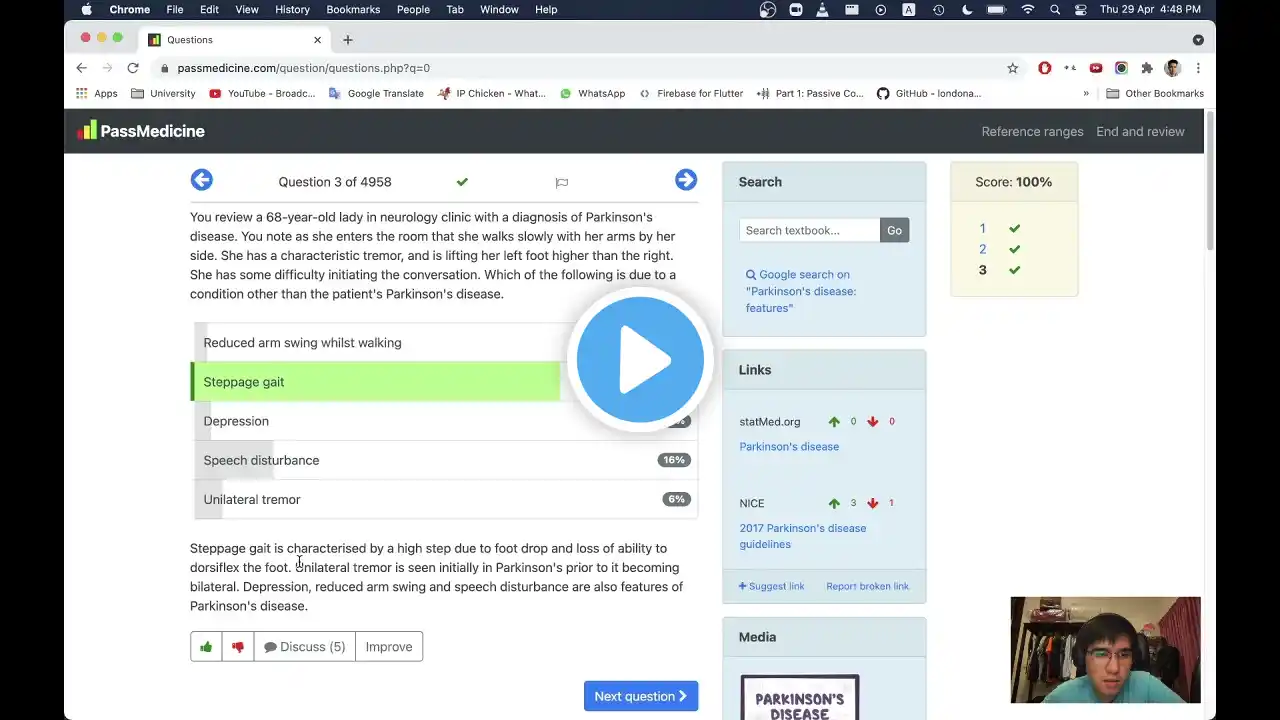Go to the next question arrow icon

click(x=685, y=180)
